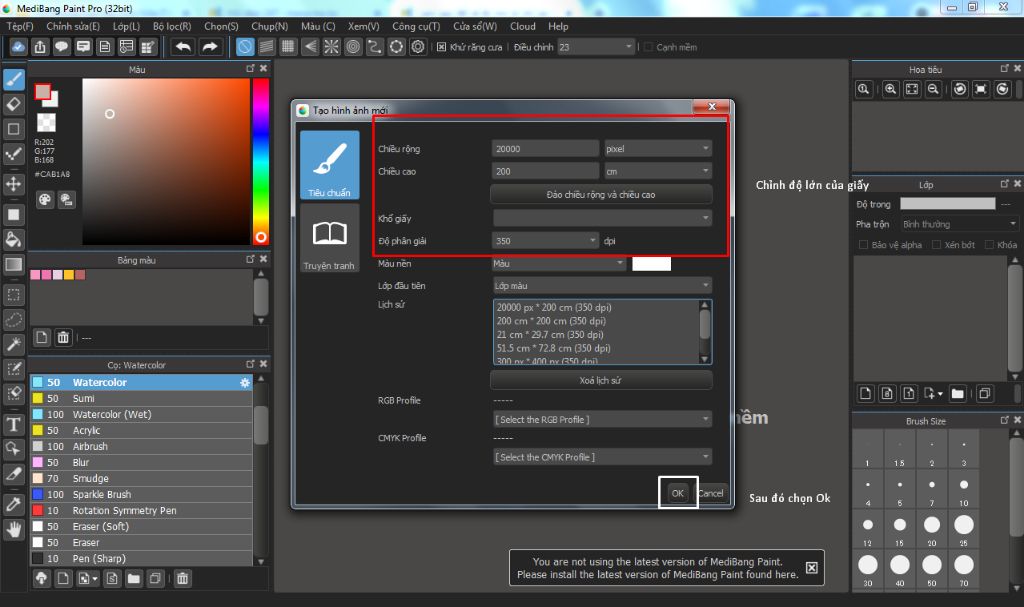Select the Sumi brush
1024x607 pixels.
tap(142, 399)
